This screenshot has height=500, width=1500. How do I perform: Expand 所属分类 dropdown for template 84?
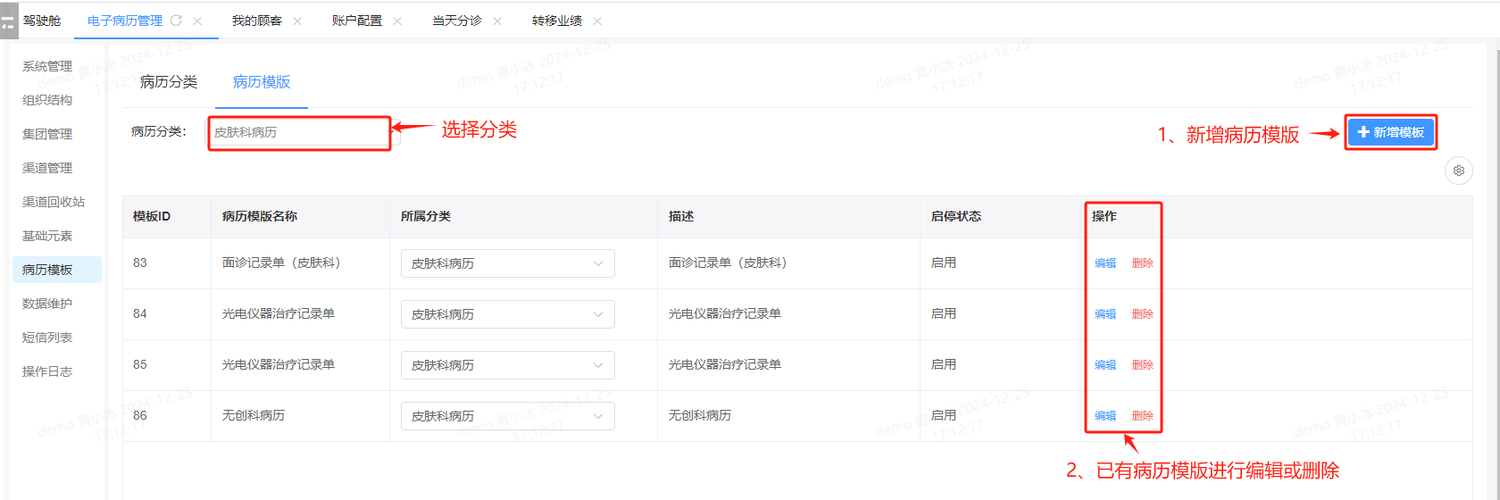coord(507,314)
